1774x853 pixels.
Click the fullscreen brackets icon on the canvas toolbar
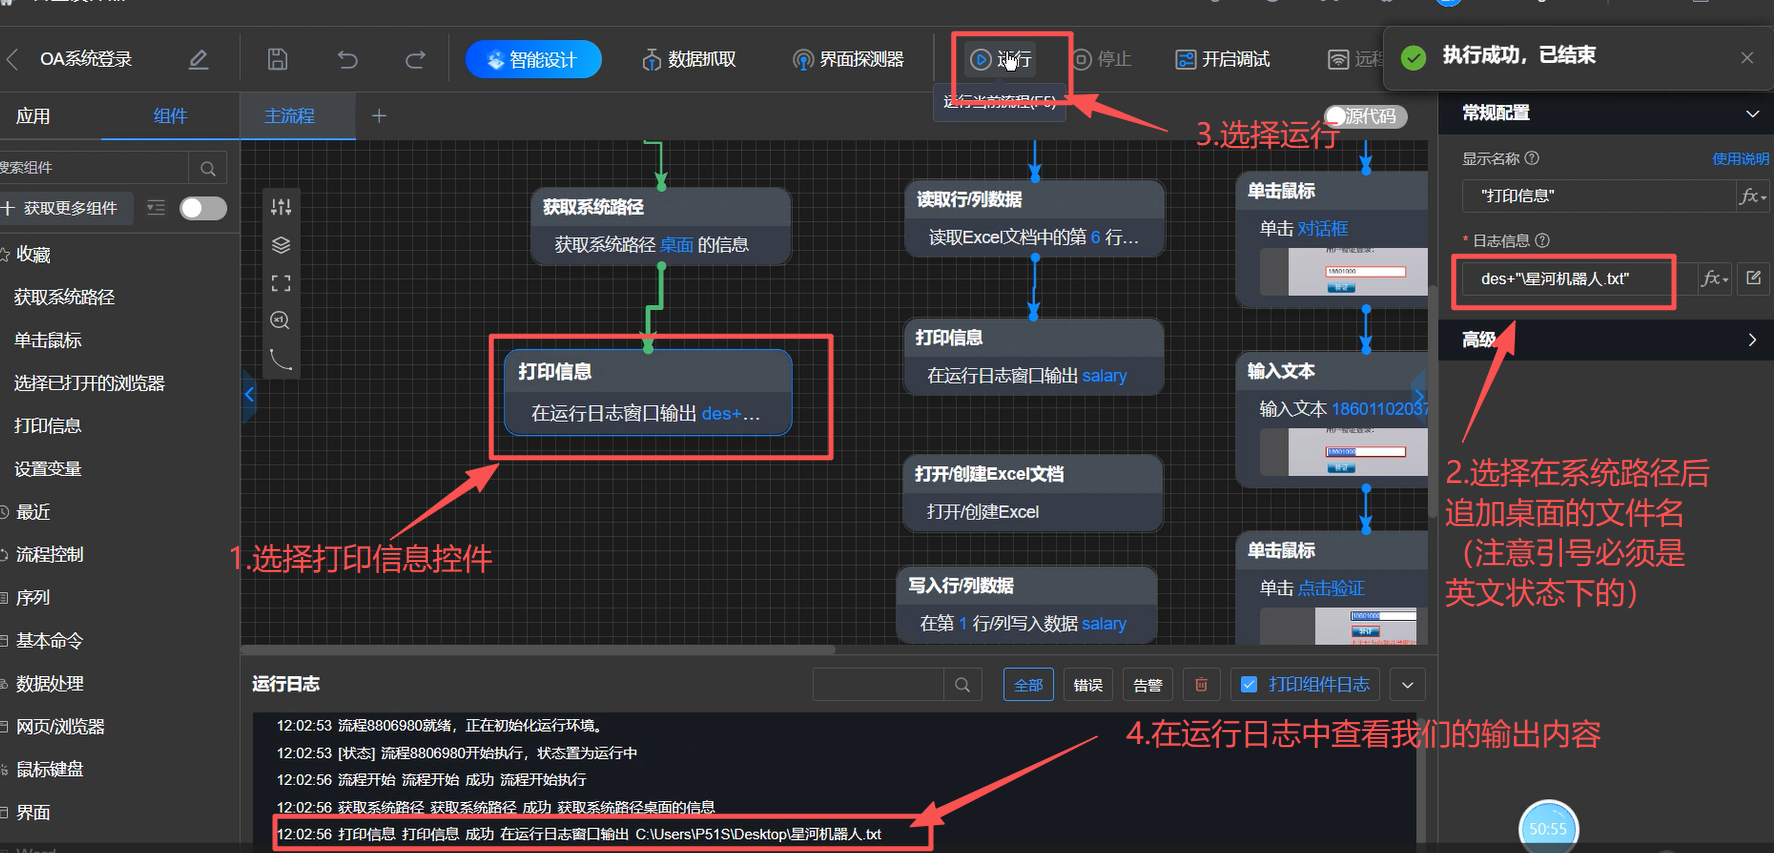281,283
